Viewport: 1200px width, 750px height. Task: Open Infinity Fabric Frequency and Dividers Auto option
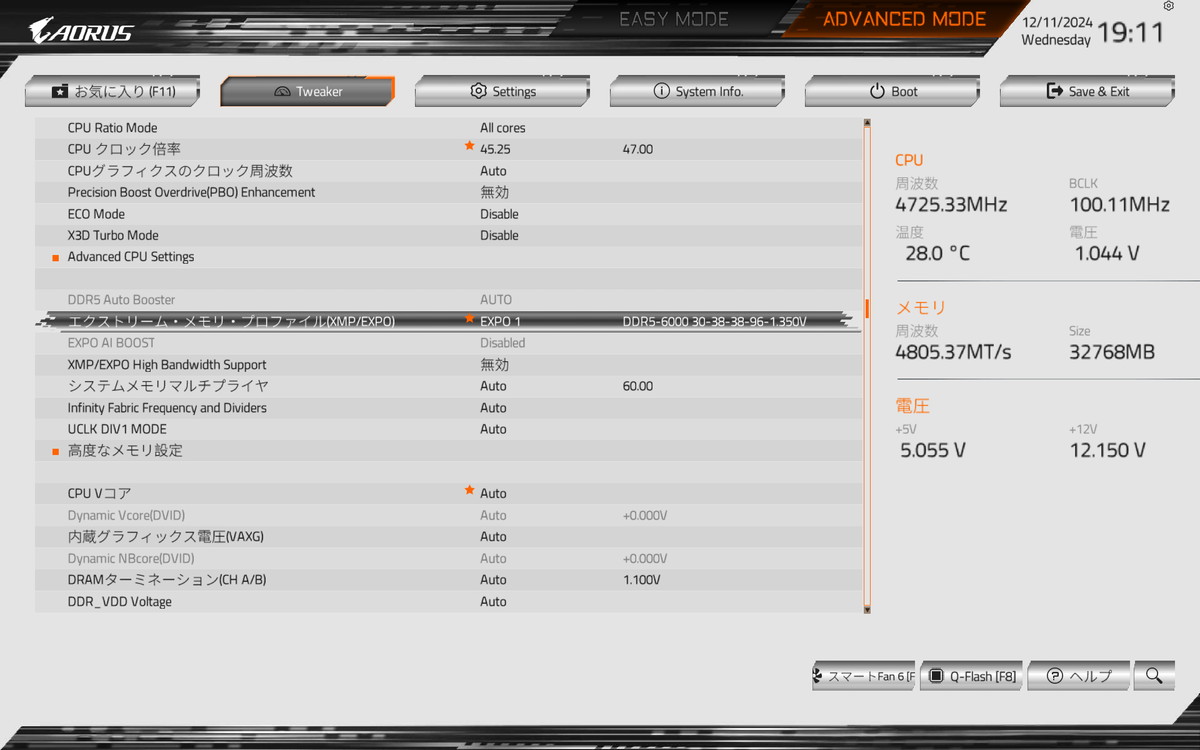pyautogui.click(x=493, y=408)
